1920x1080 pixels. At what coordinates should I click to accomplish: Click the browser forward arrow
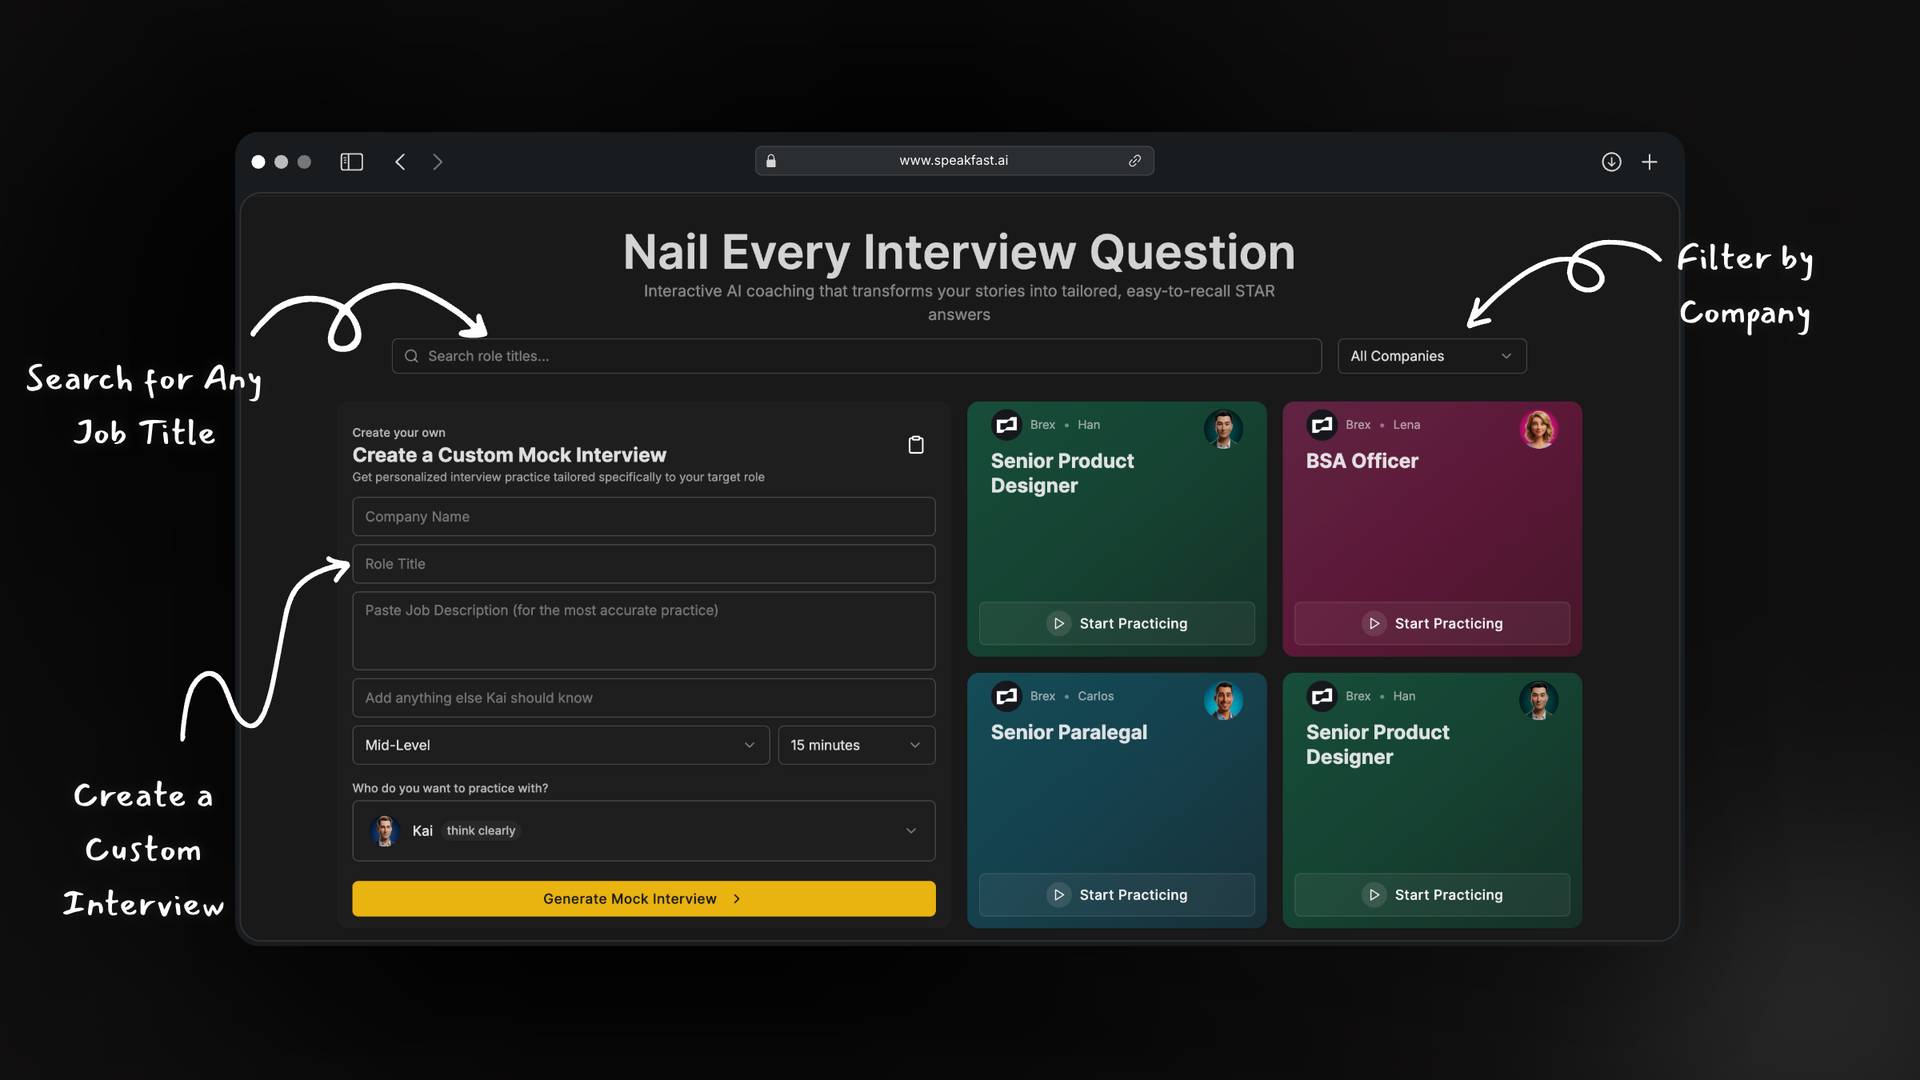click(437, 162)
